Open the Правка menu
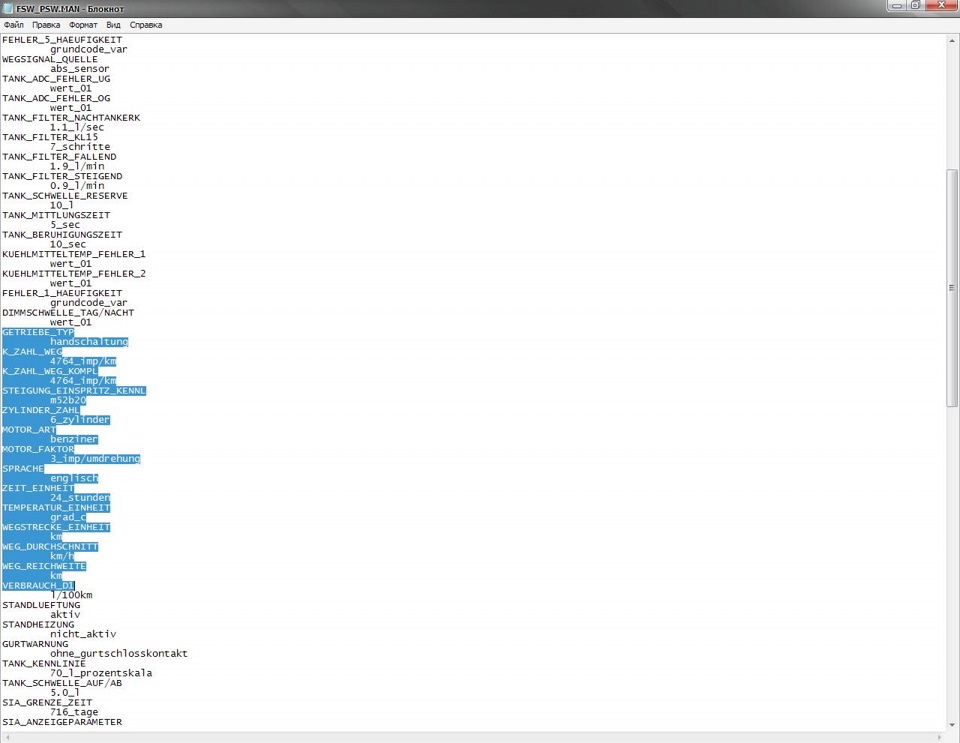Image resolution: width=960 pixels, height=743 pixels. [46, 25]
